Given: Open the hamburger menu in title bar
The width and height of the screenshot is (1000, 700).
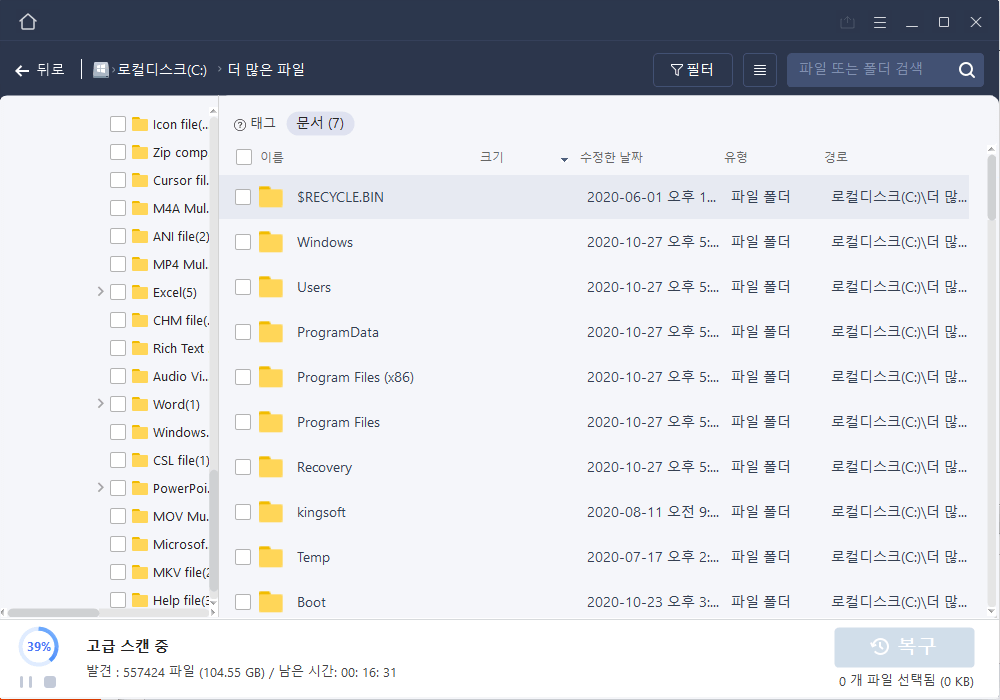Looking at the screenshot, I should [880, 22].
